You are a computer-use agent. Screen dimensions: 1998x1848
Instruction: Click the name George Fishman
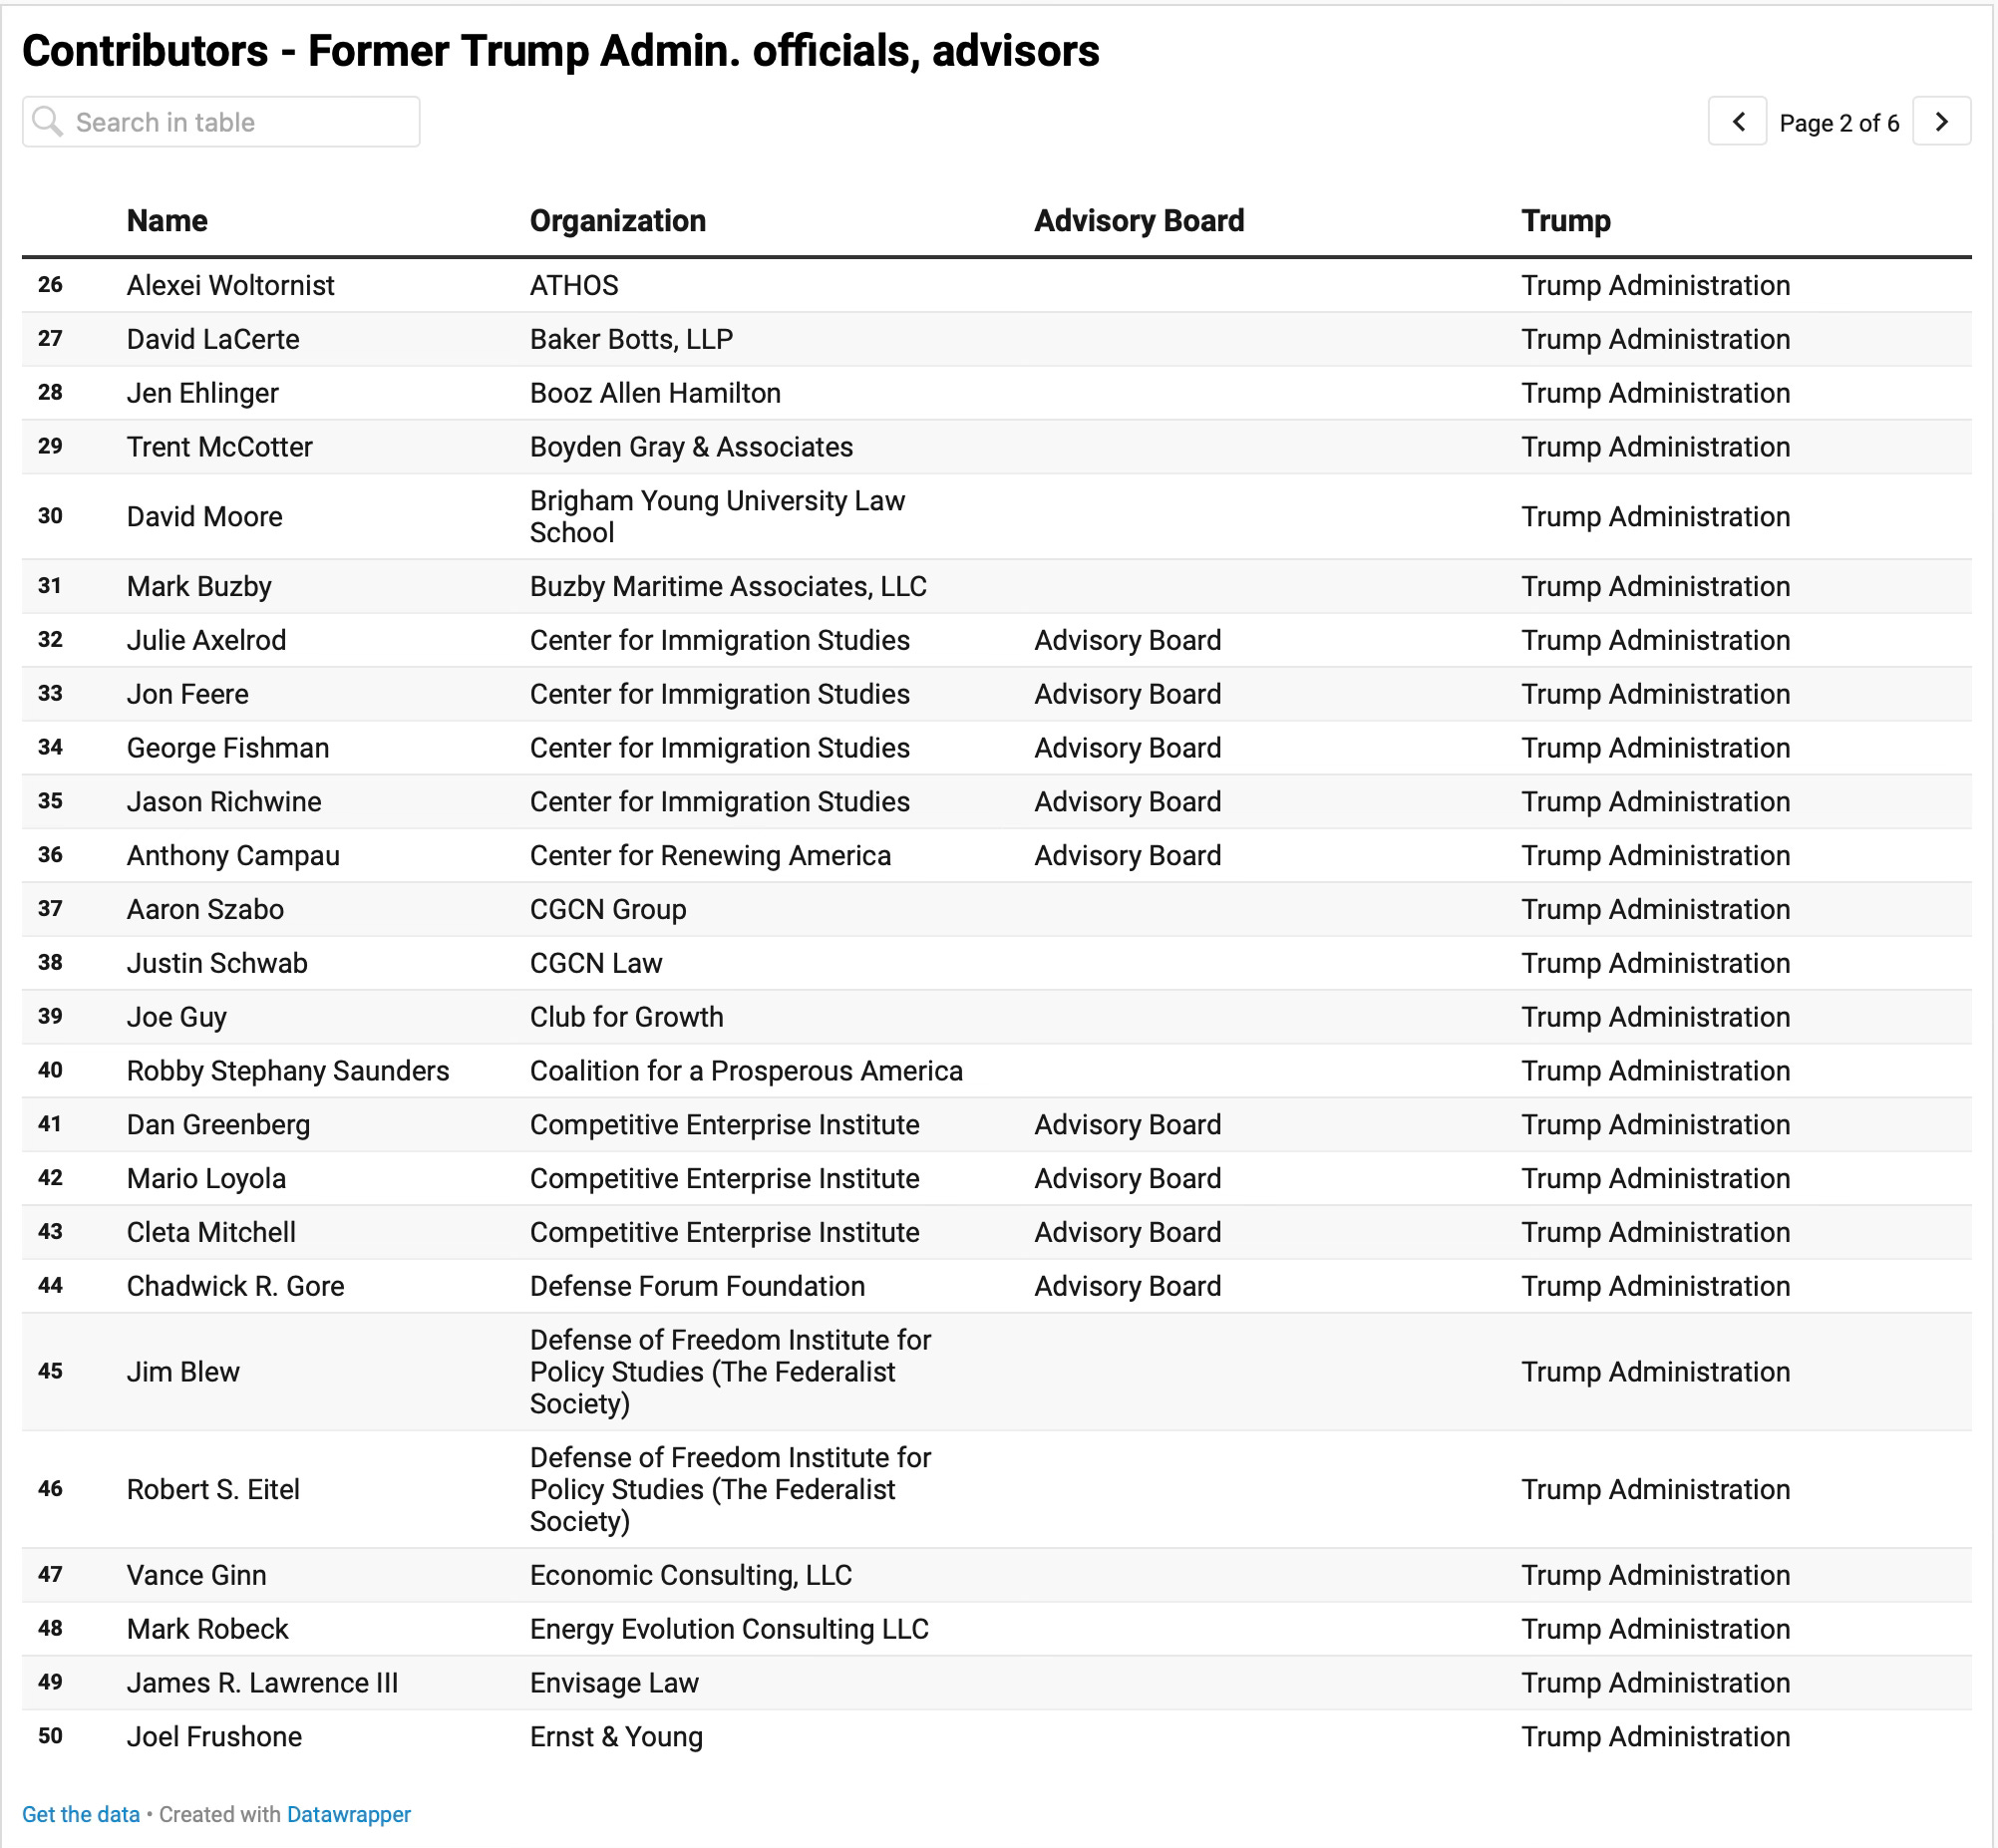[x=228, y=748]
